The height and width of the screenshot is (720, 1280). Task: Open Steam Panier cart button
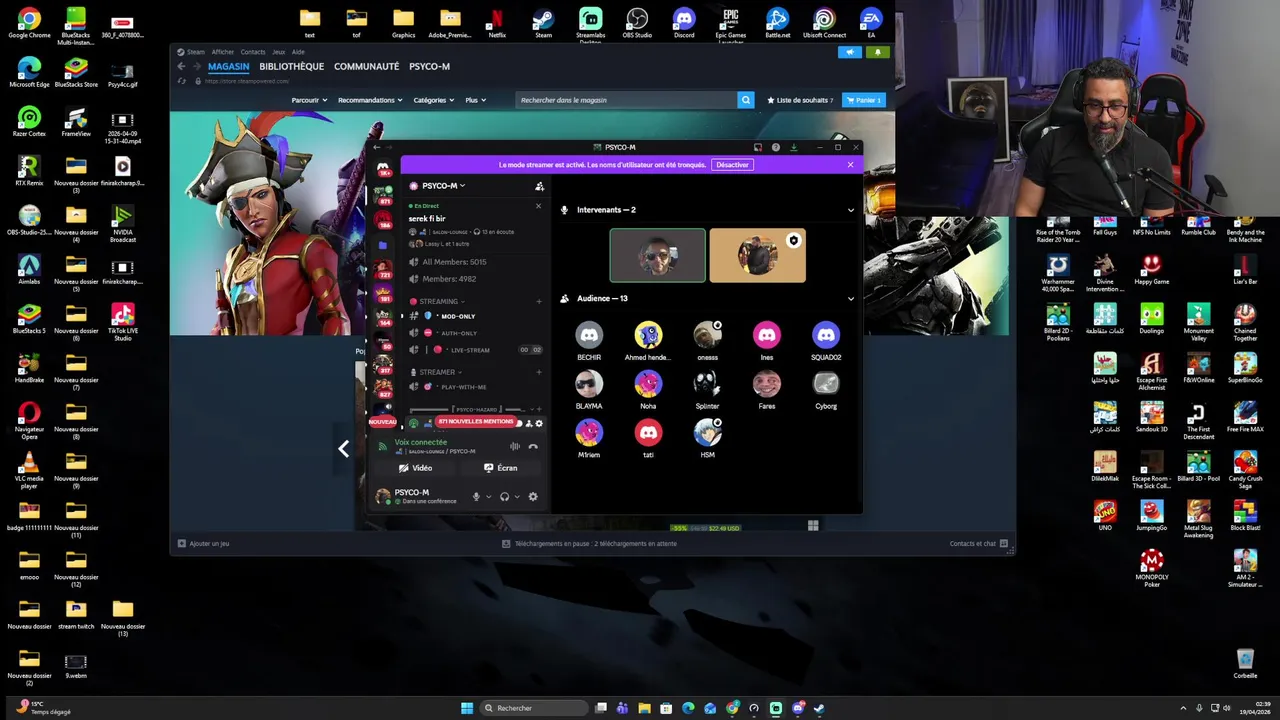tap(864, 100)
